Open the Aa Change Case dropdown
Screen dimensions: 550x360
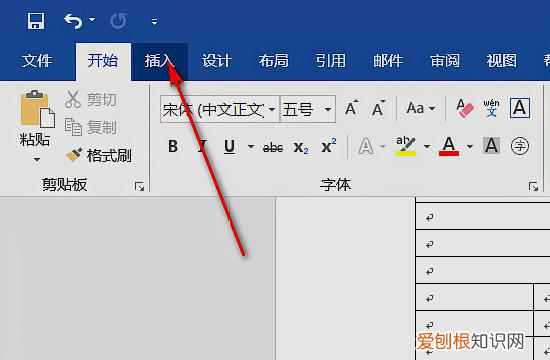[421, 108]
